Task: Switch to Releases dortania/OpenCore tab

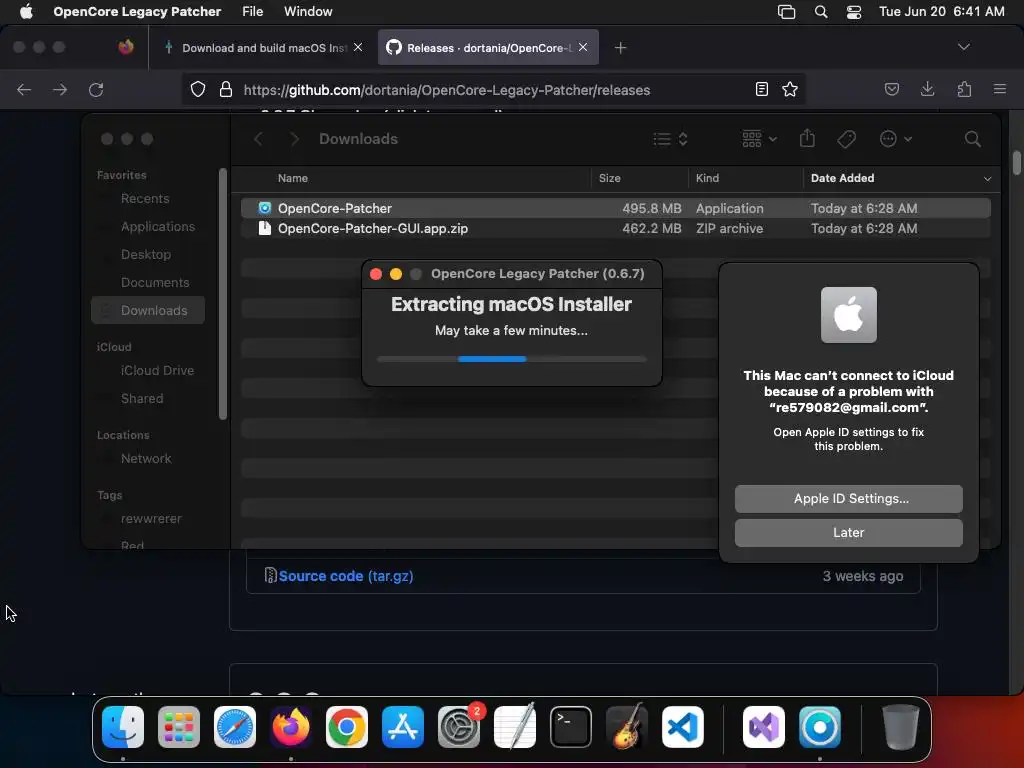Action: pos(488,48)
